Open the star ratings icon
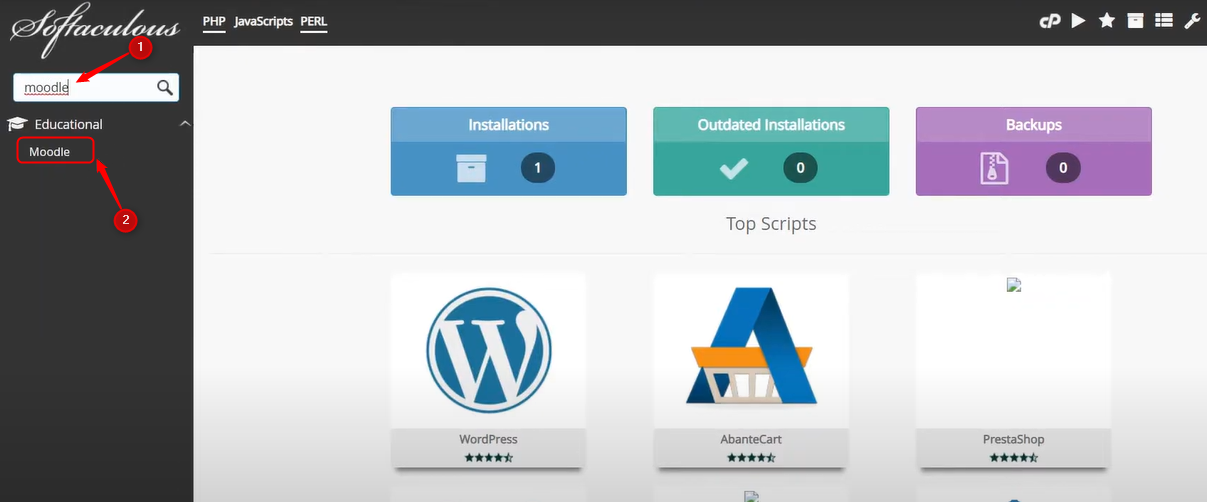 click(1107, 21)
